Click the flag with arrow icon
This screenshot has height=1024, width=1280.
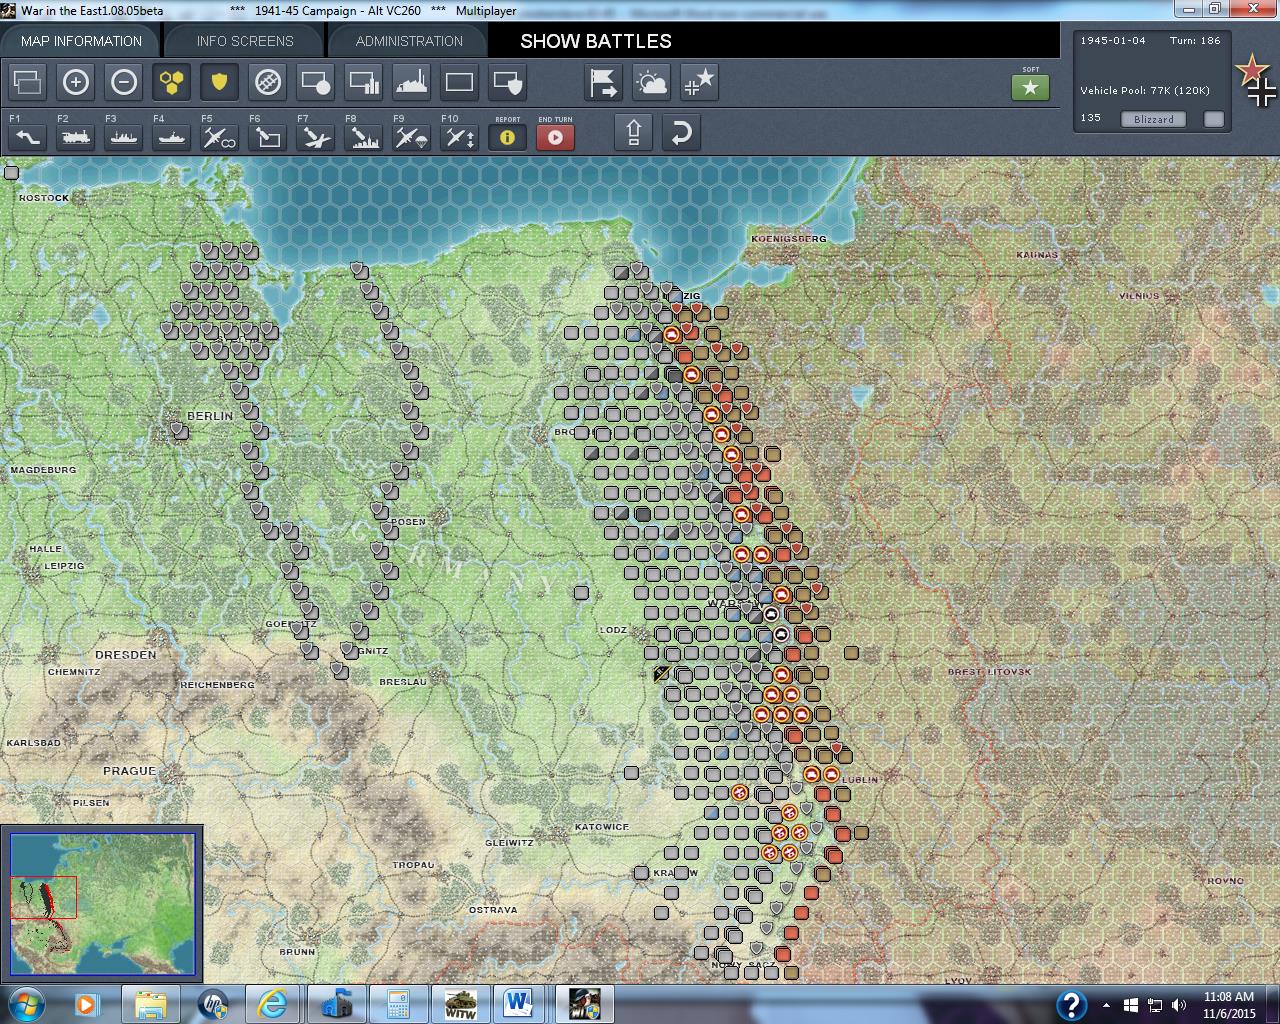pos(604,82)
